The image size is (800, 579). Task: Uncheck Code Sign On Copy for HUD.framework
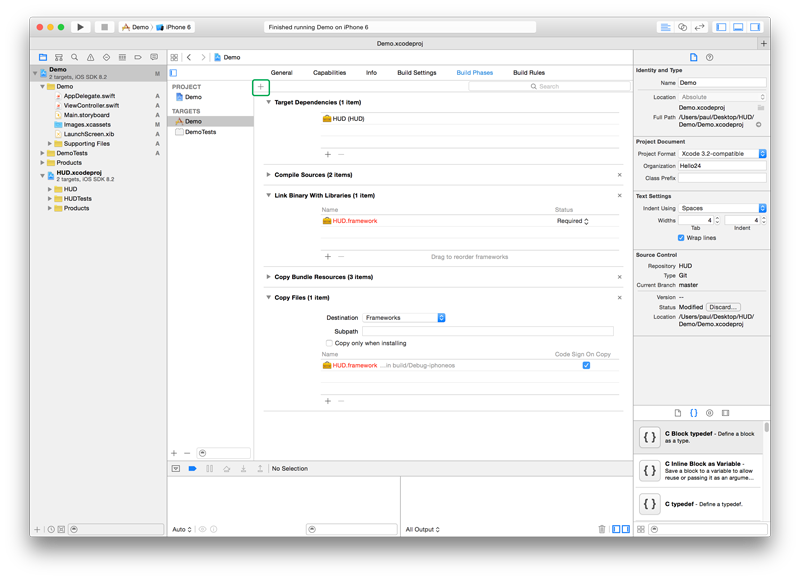[x=586, y=365]
